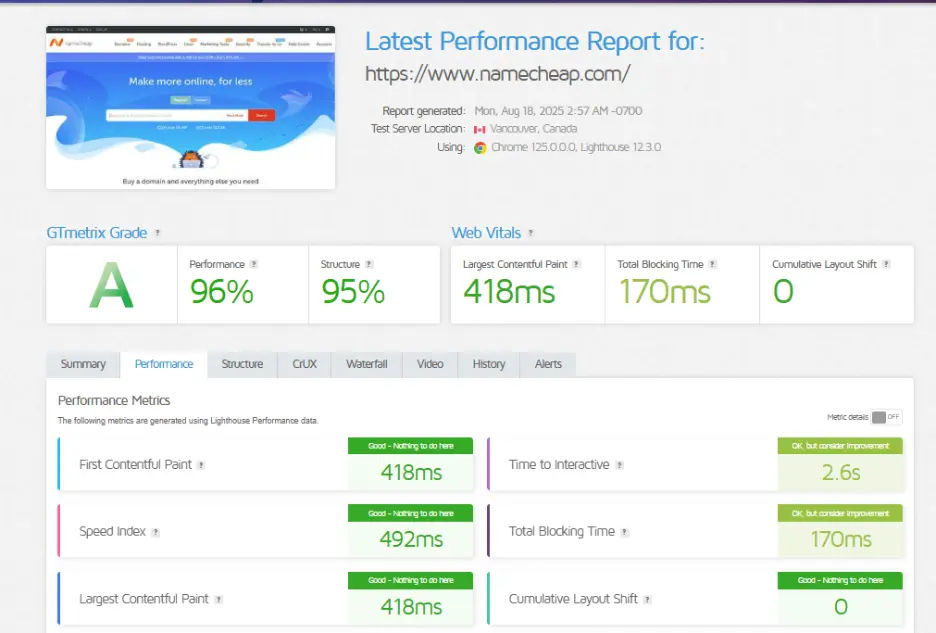Click Cumulative Layout Shift help icon in Web Vitals
The image size is (936, 633).
[x=886, y=264]
